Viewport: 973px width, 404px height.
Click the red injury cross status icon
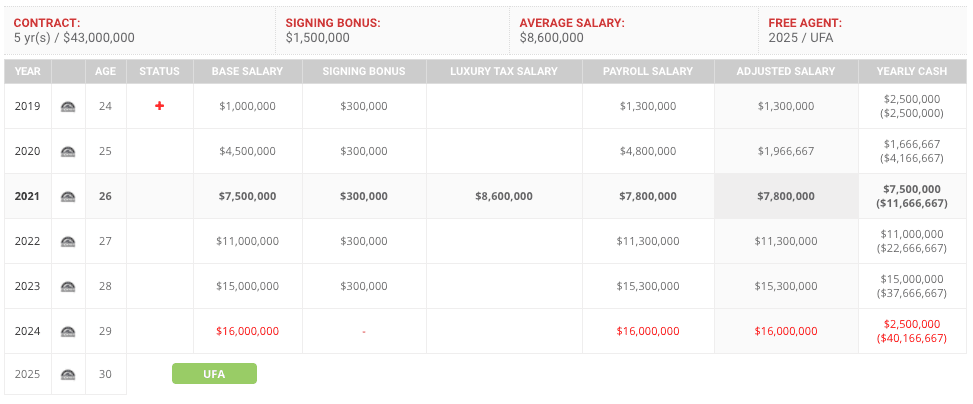159,106
